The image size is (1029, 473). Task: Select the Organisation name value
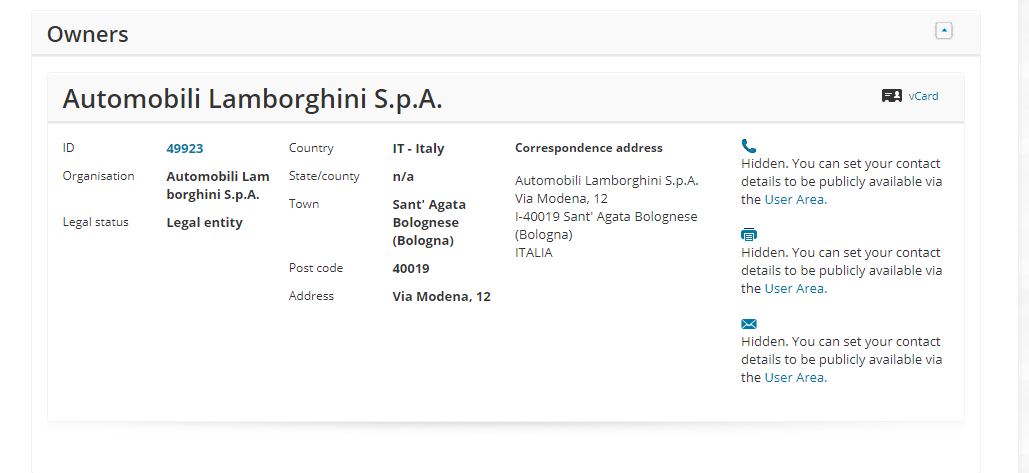(x=218, y=186)
